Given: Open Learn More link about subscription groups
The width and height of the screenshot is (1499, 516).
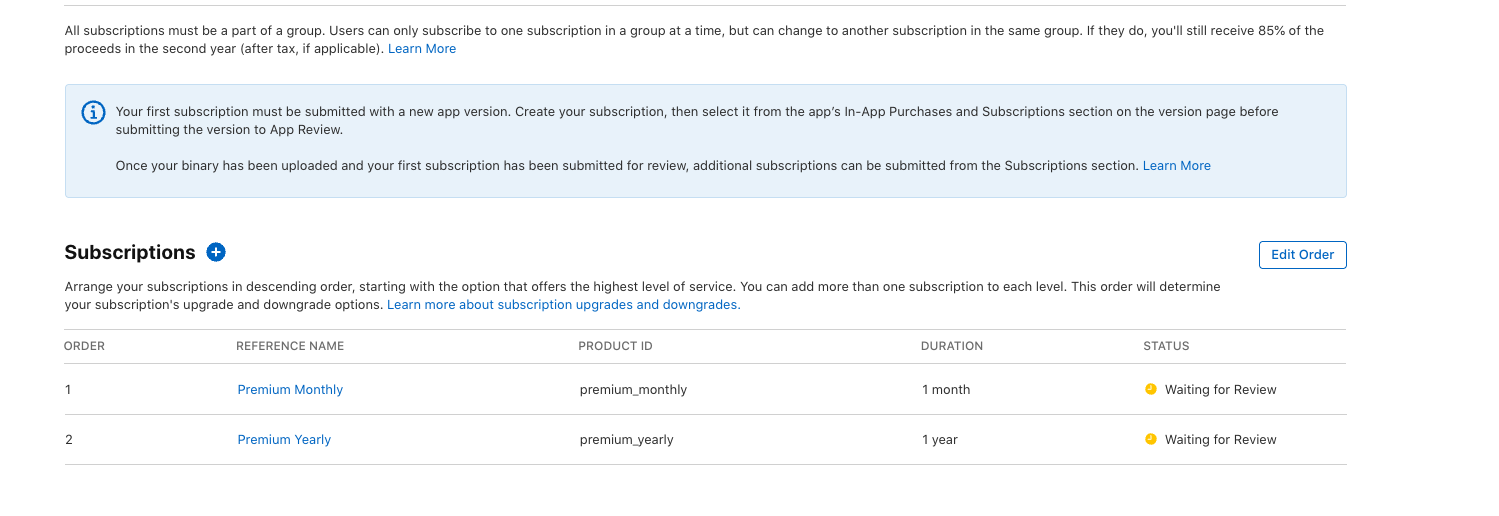Looking at the screenshot, I should point(422,49).
